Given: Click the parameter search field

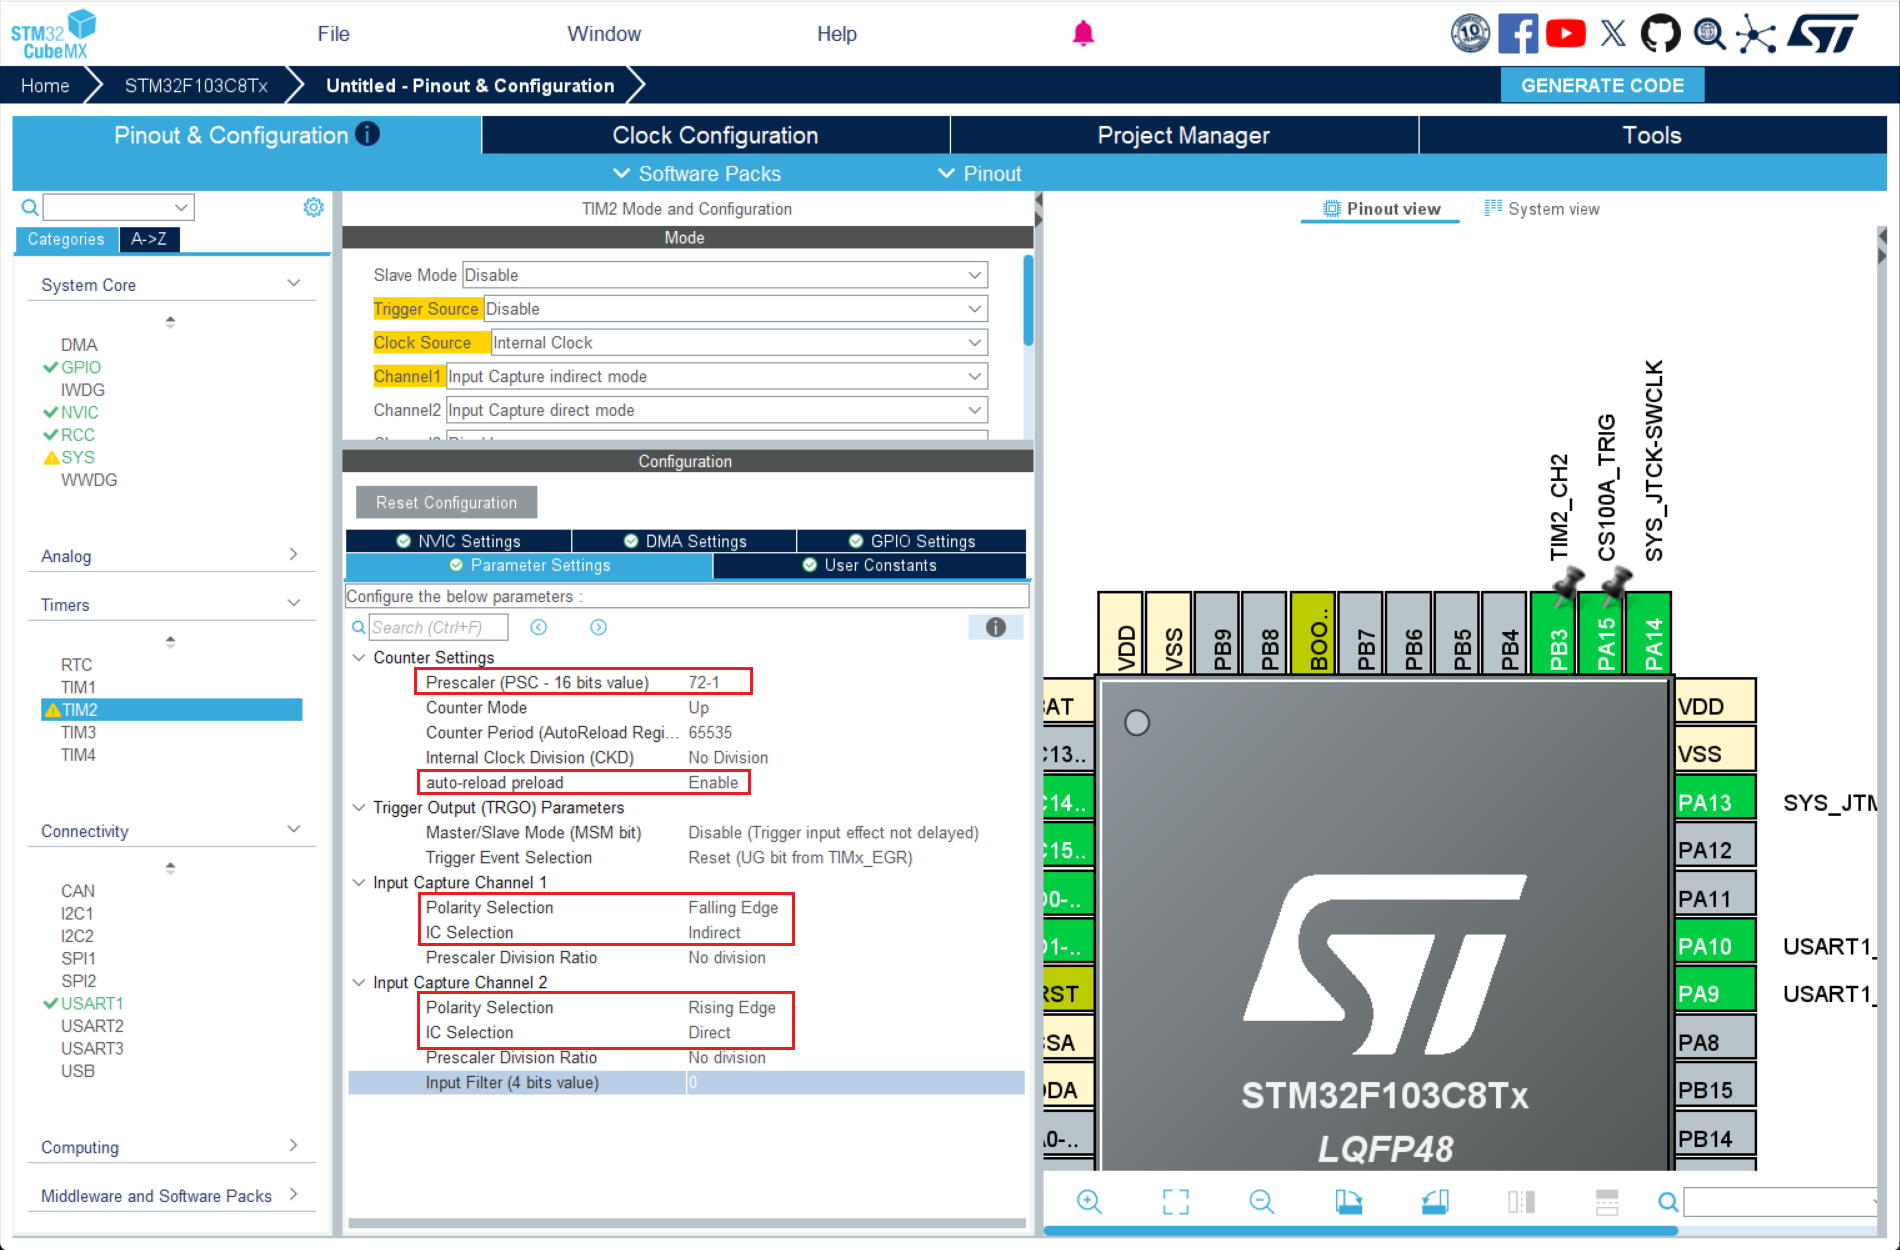Looking at the screenshot, I should 438,627.
